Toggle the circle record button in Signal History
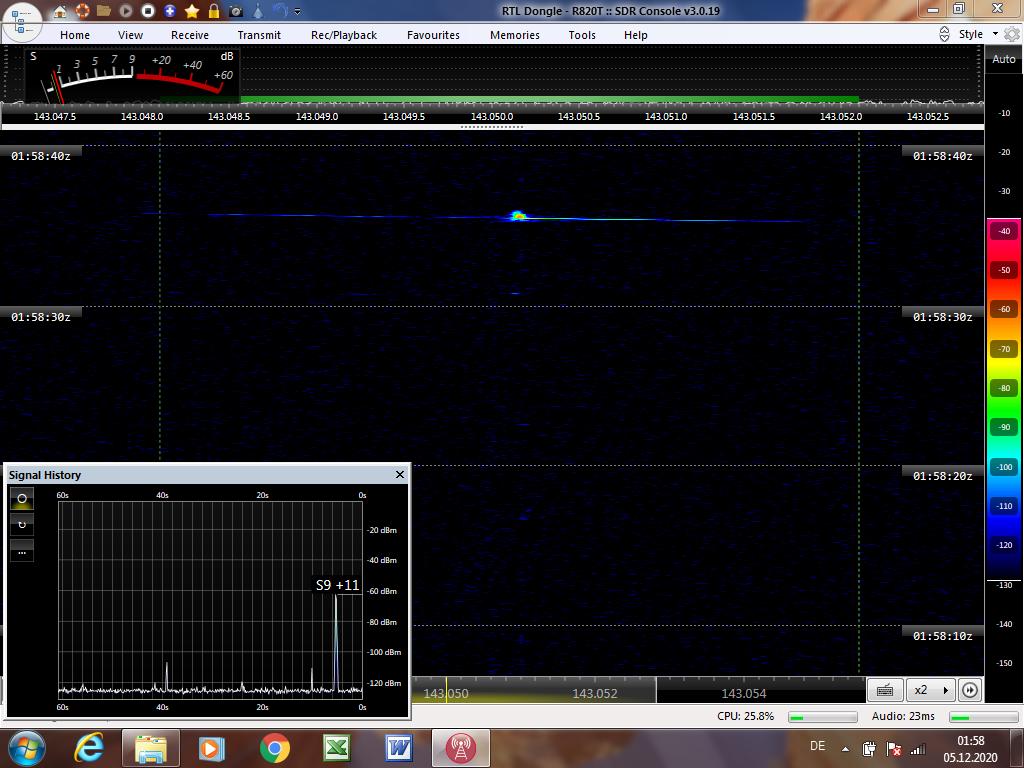Image resolution: width=1024 pixels, height=768 pixels. [22, 498]
